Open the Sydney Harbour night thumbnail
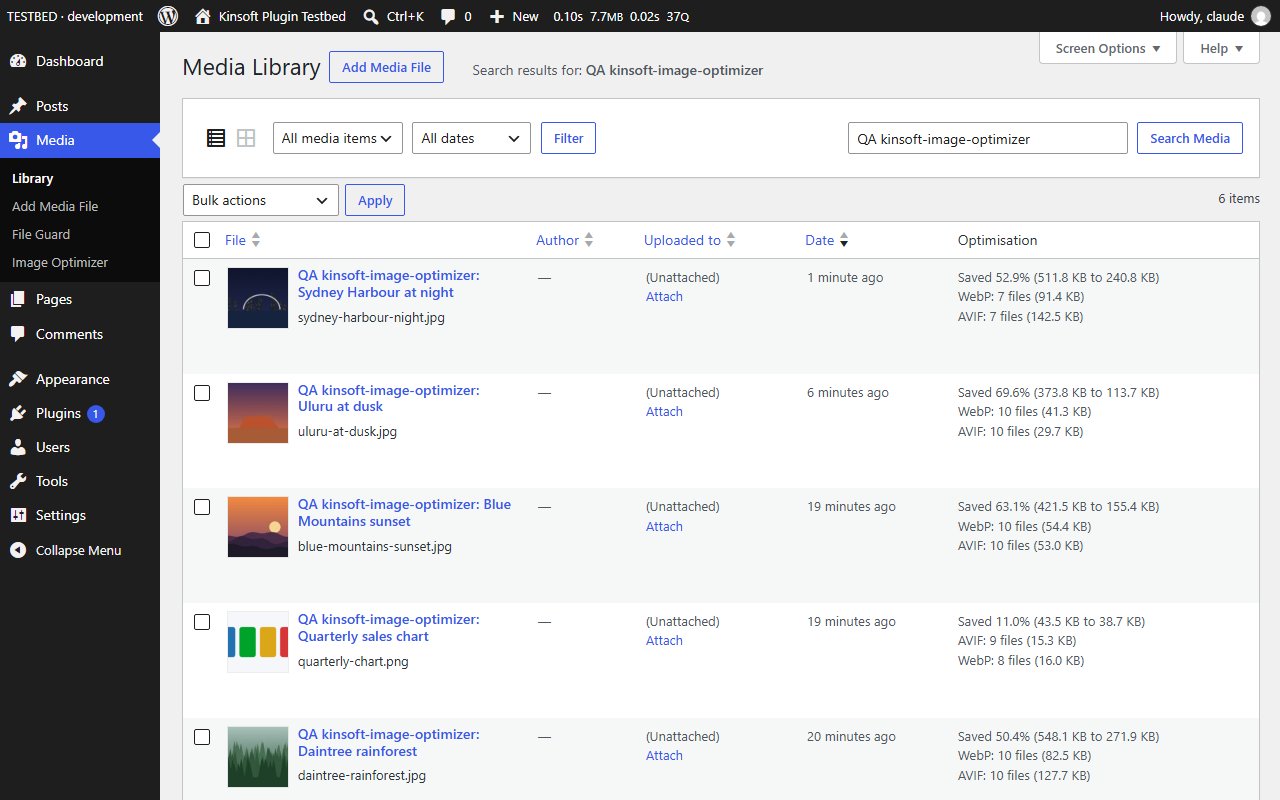1280x800 pixels. [258, 298]
